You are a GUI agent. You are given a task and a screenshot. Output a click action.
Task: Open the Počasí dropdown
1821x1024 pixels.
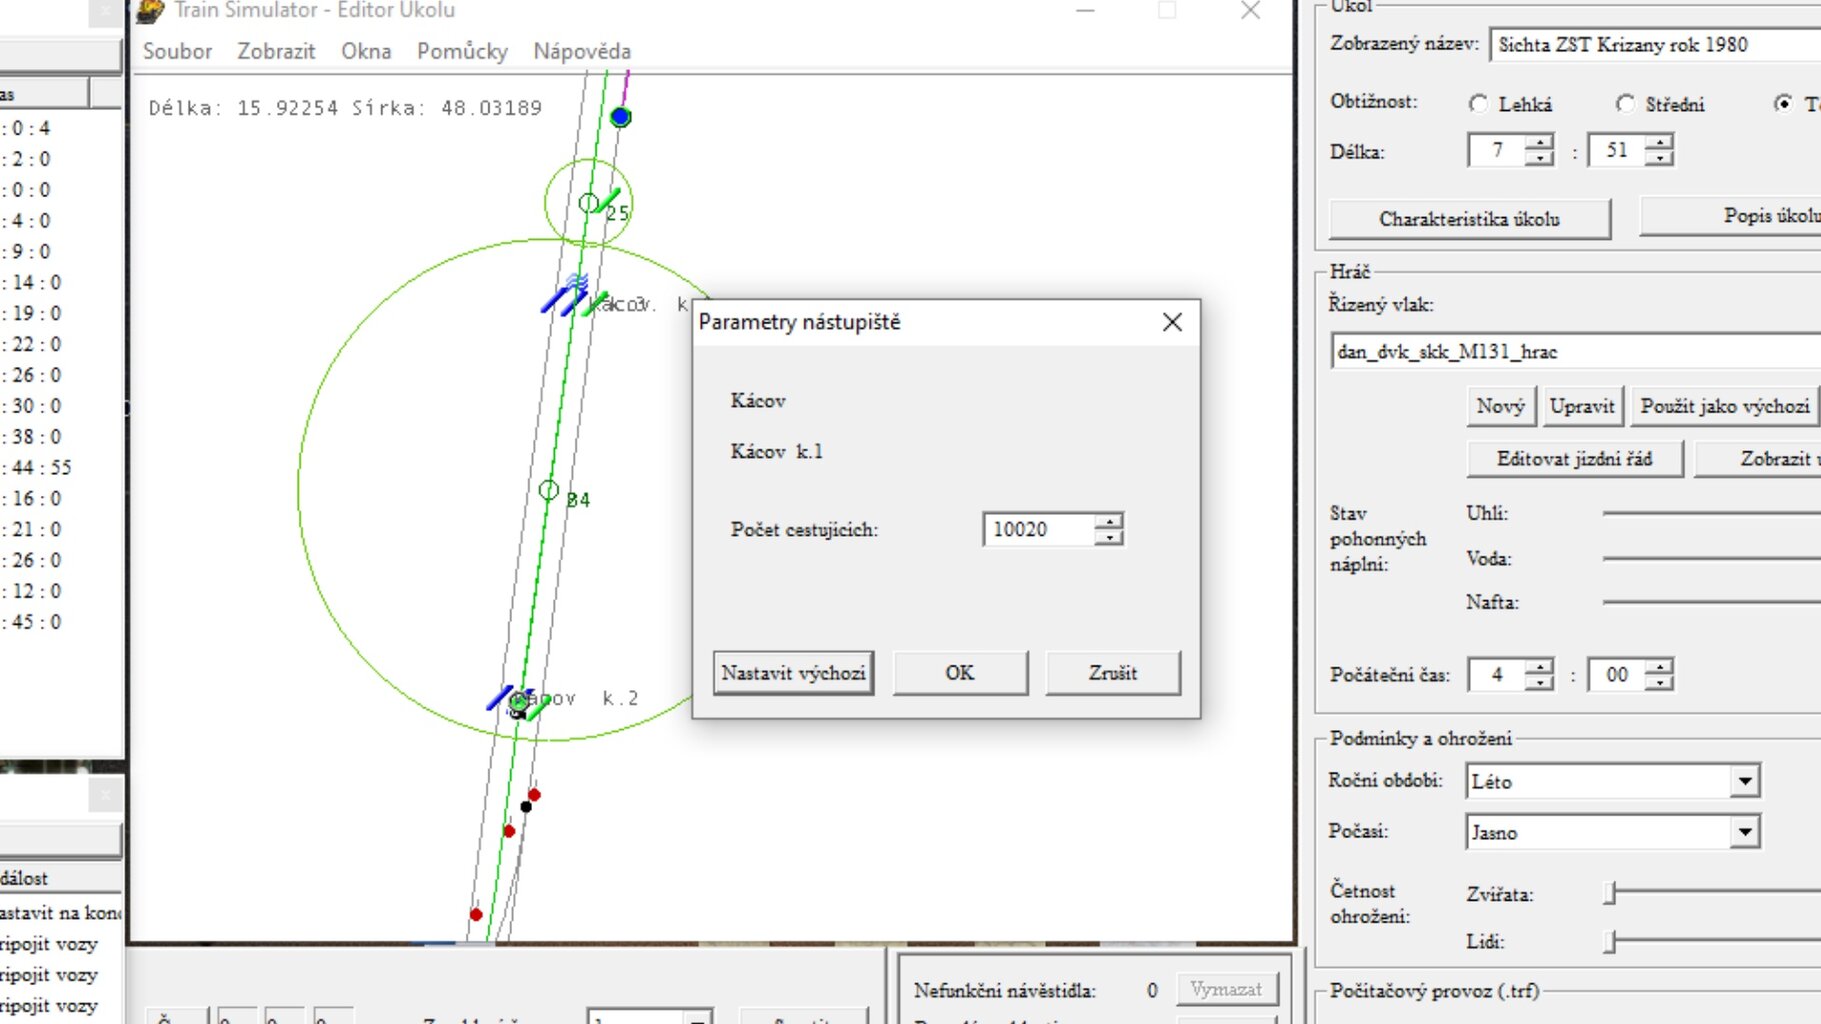pos(1744,832)
